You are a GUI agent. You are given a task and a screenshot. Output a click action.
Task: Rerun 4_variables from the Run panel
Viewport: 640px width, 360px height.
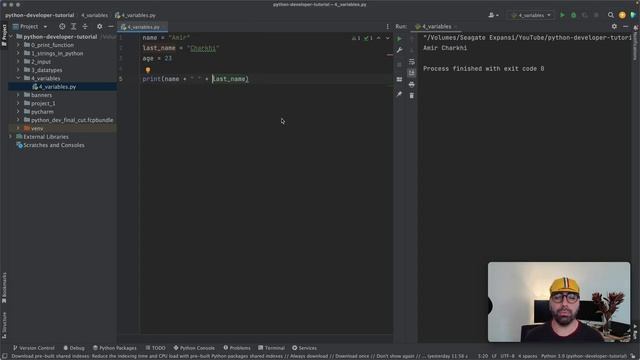point(399,39)
